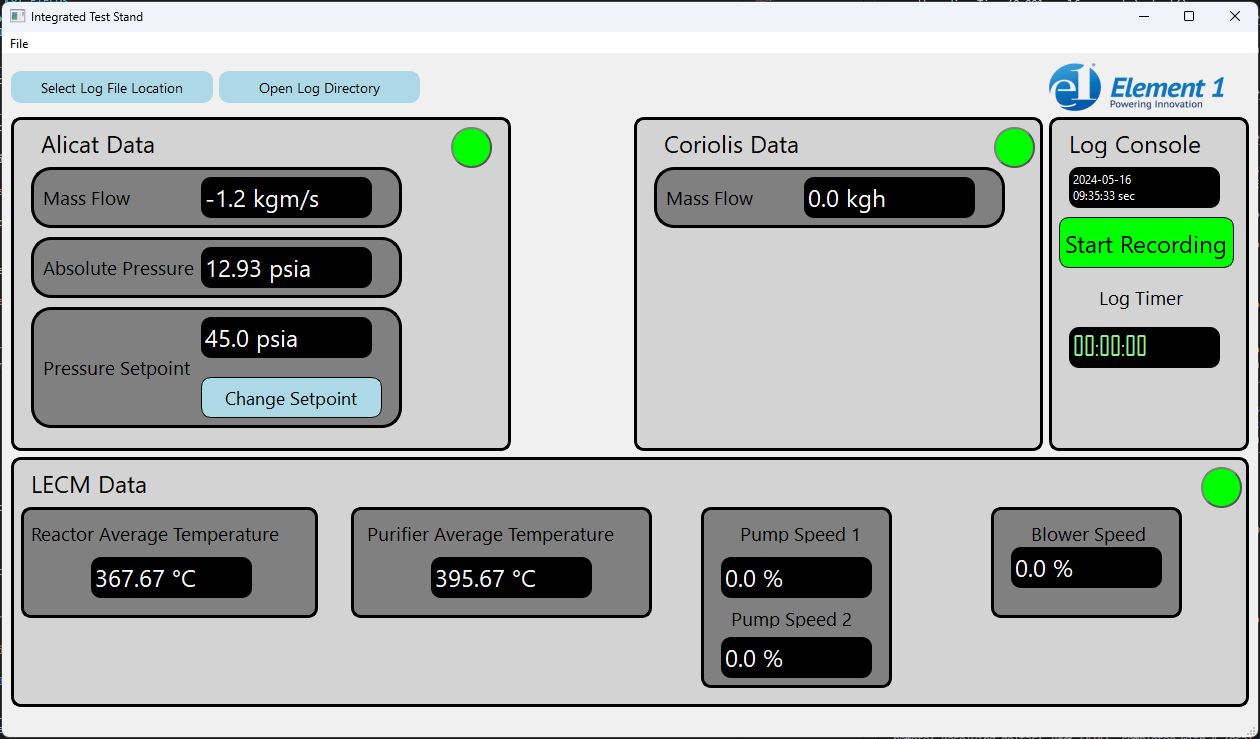Click the green status light on Coriolis Data panel

click(x=1014, y=147)
